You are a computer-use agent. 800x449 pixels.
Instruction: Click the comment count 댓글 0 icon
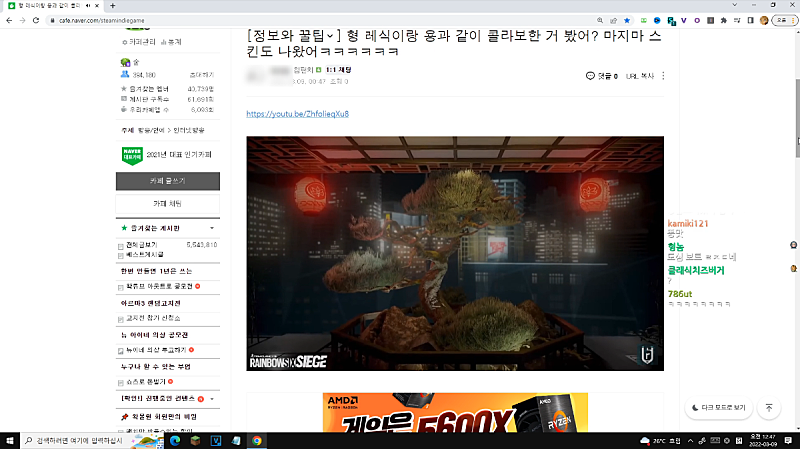coord(602,76)
